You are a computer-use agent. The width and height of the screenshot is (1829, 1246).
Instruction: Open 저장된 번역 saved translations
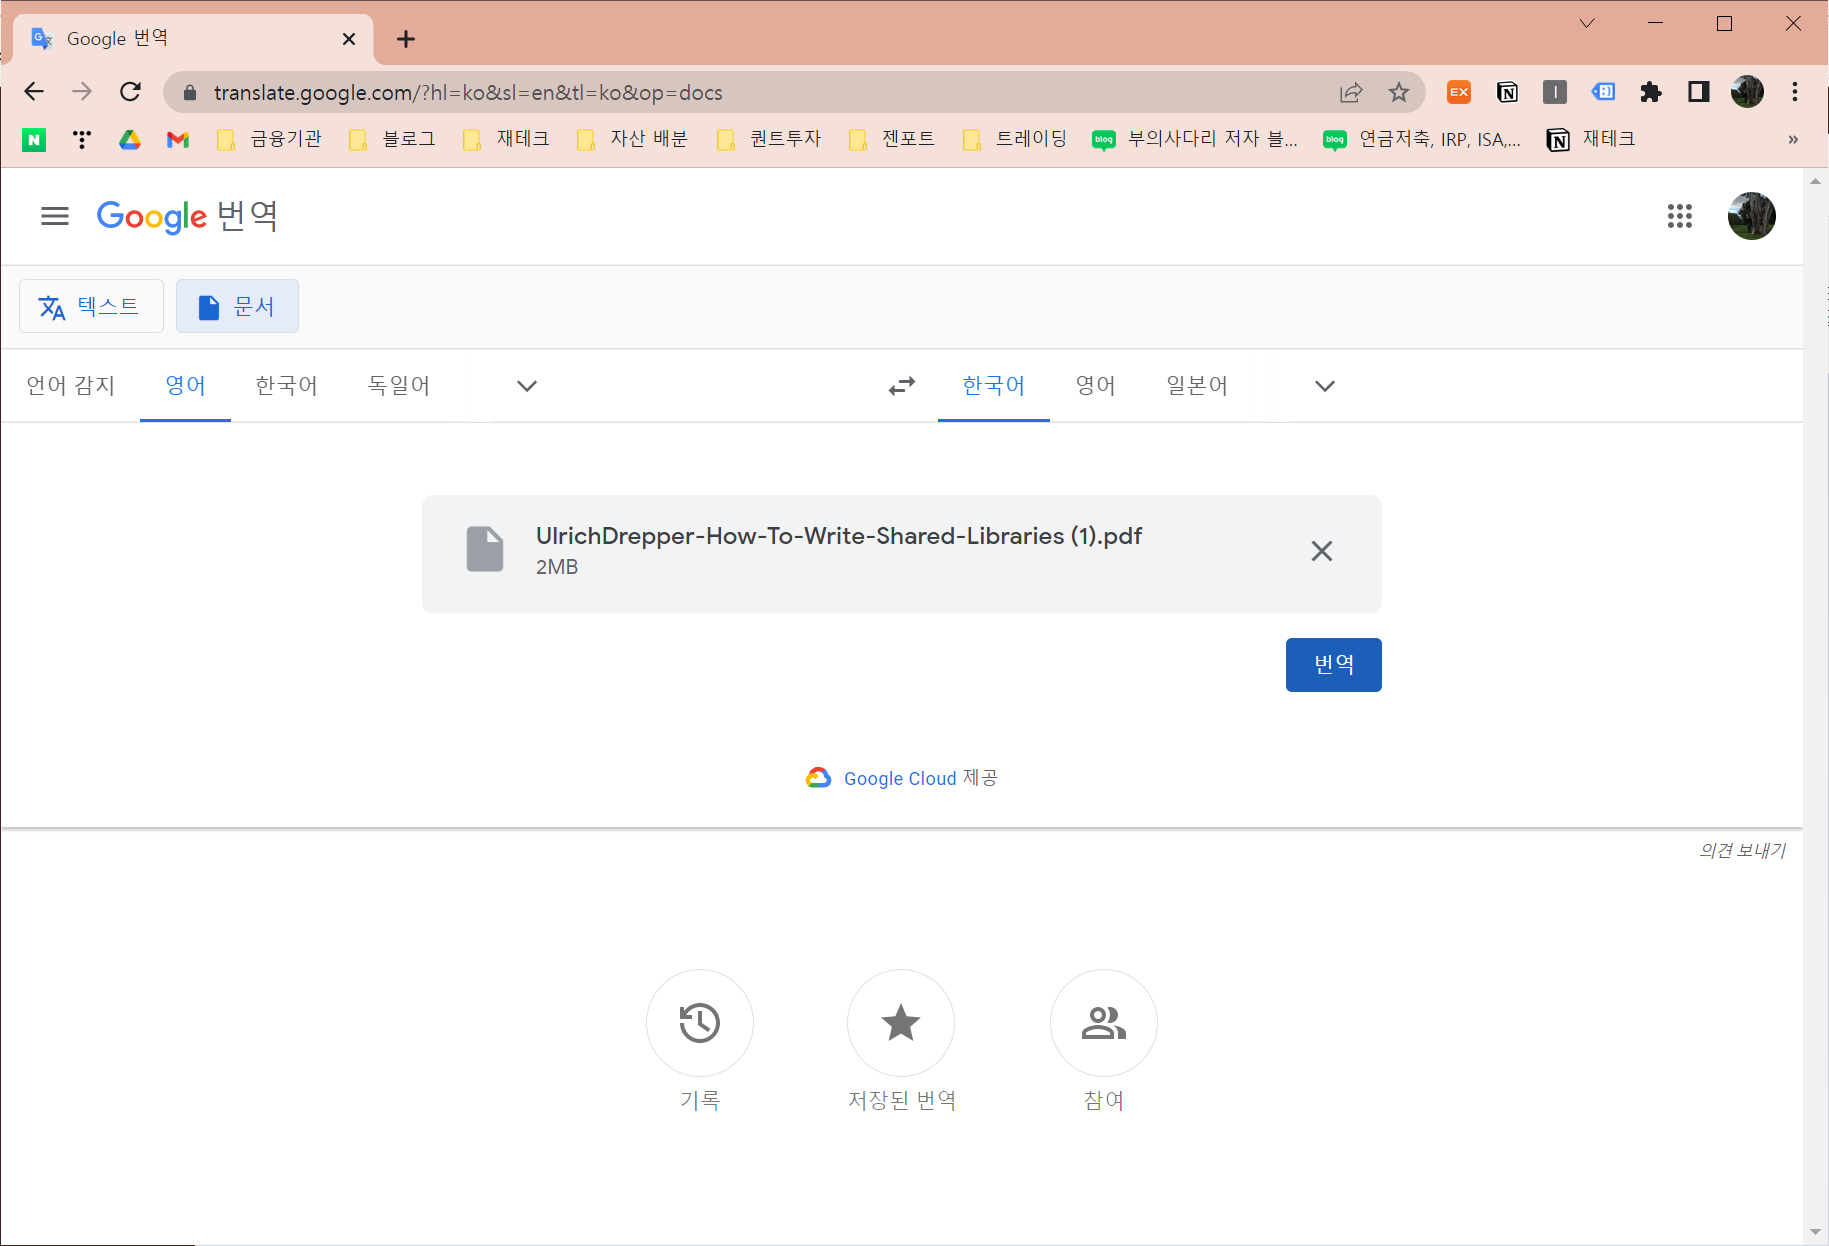pyautogui.click(x=901, y=1023)
